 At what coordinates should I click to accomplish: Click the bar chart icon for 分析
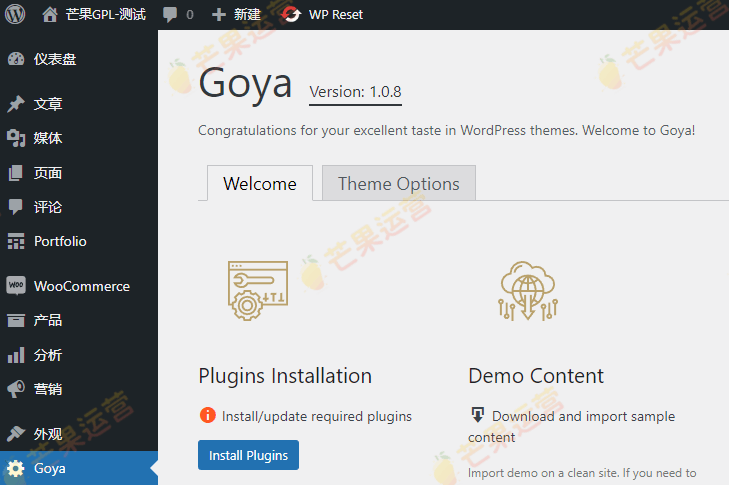coord(16,355)
